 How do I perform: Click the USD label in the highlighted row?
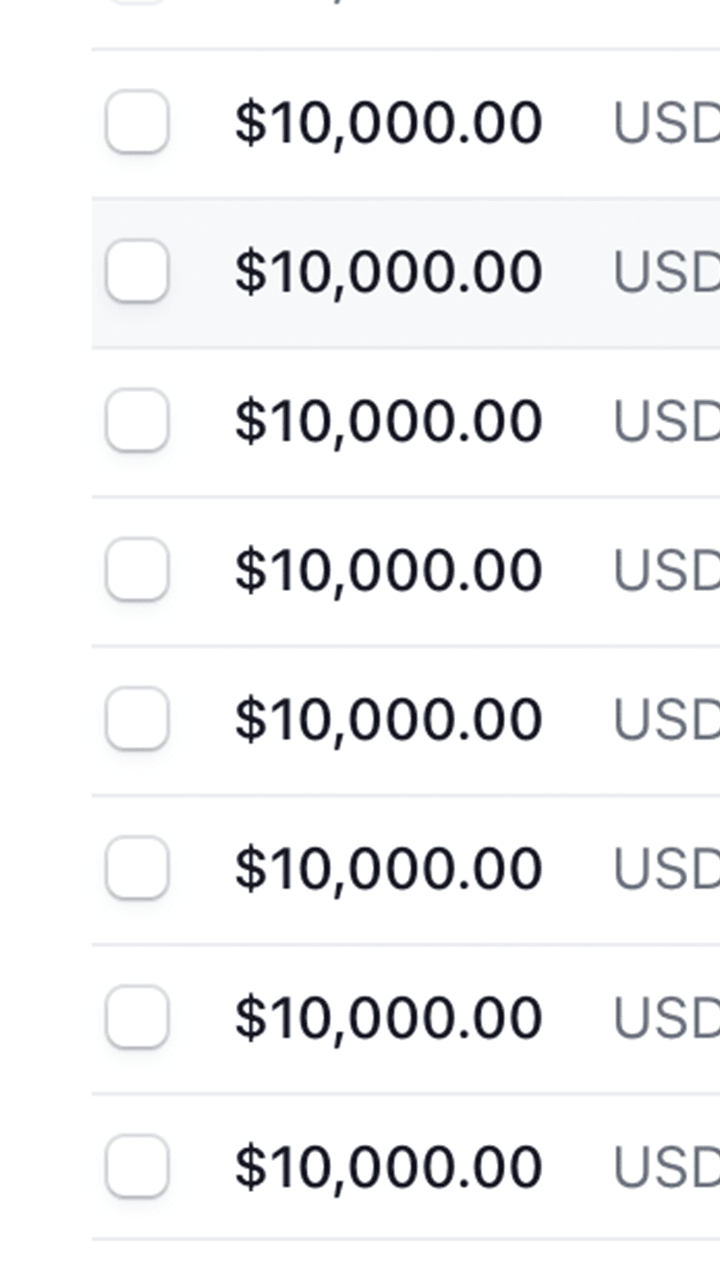[x=666, y=272]
